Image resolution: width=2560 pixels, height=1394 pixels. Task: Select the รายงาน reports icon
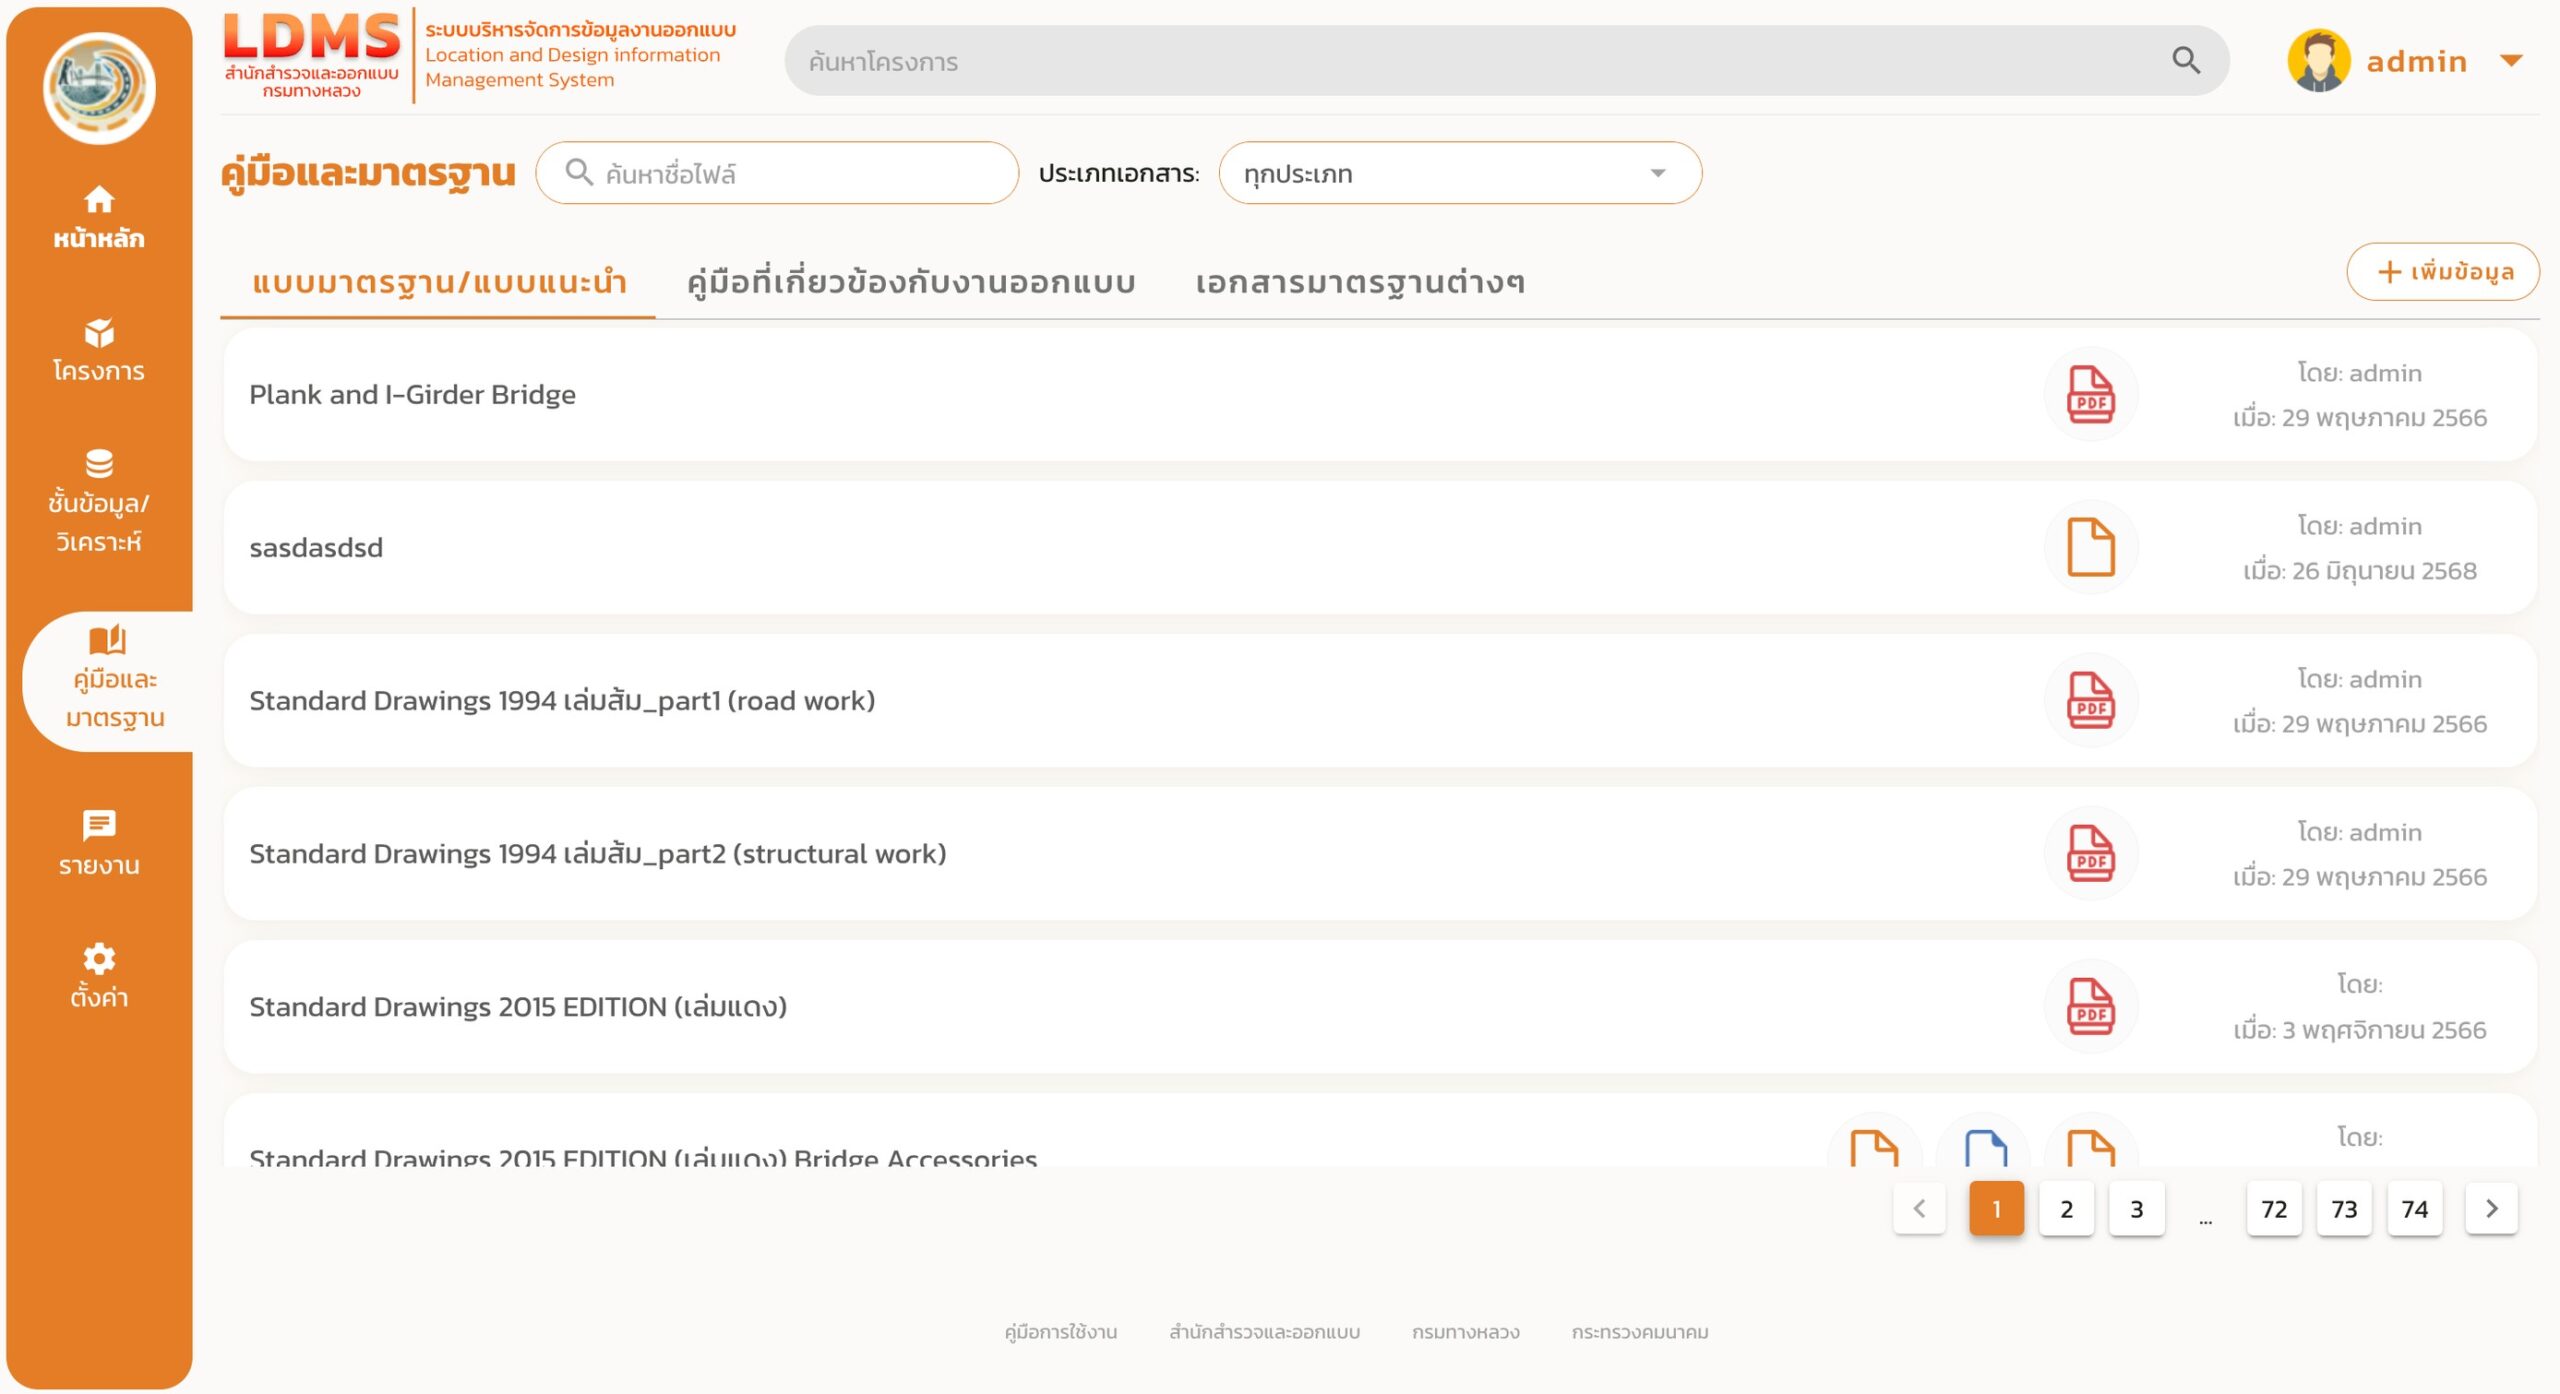[x=99, y=825]
